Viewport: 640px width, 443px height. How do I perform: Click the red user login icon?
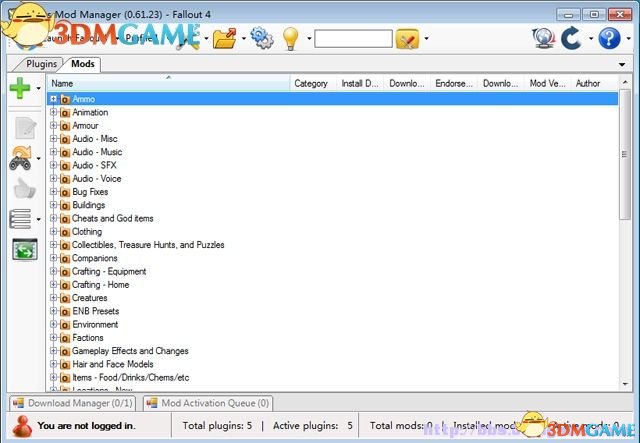pos(22,426)
